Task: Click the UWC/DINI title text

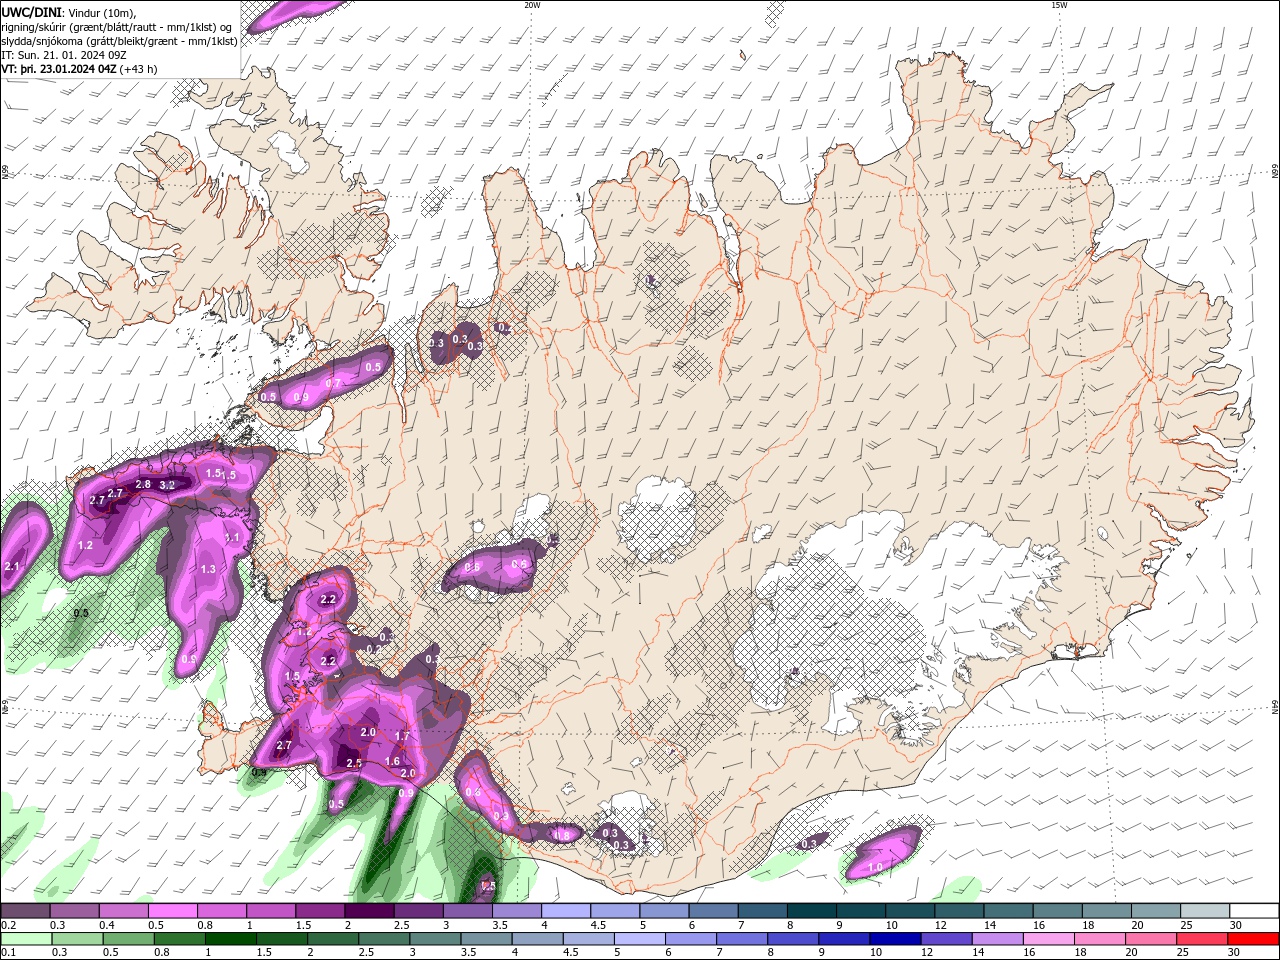Action: [30, 11]
